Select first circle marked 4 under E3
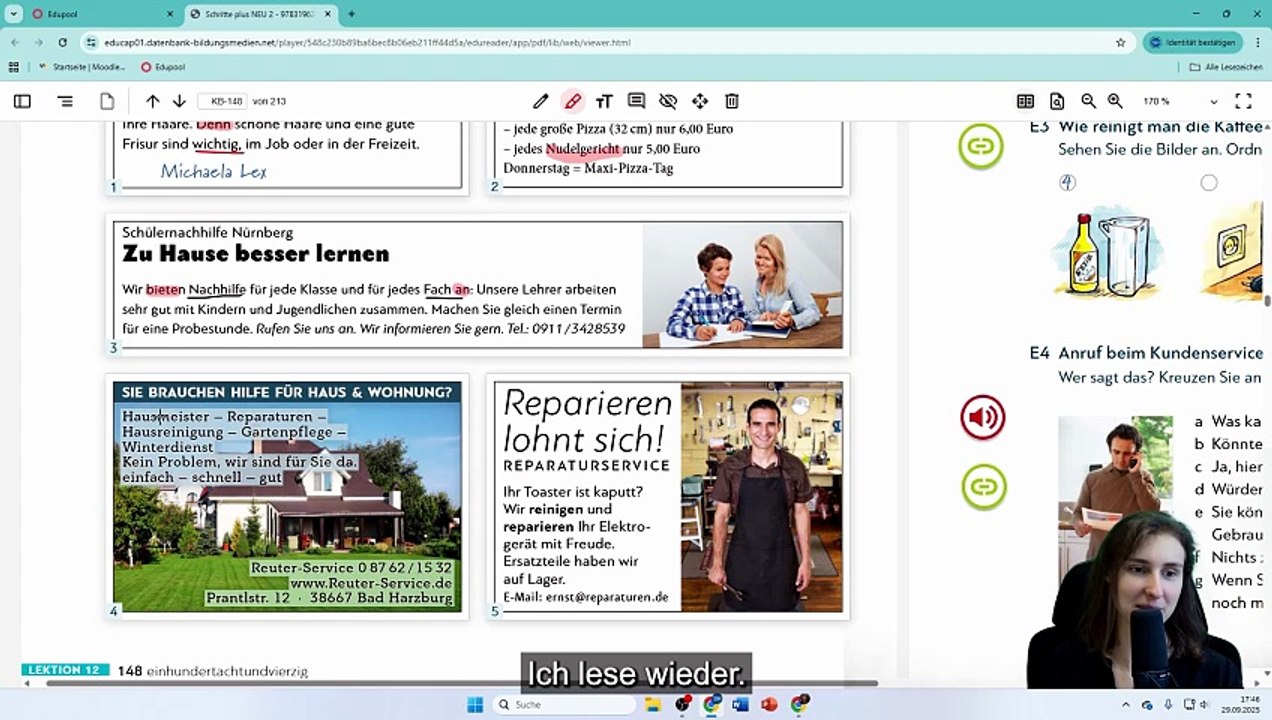 point(1068,182)
